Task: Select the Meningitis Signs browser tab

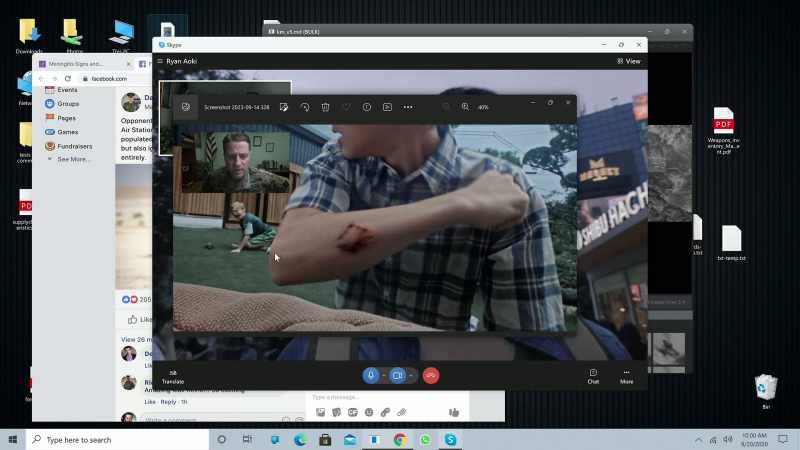Action: 82,64
